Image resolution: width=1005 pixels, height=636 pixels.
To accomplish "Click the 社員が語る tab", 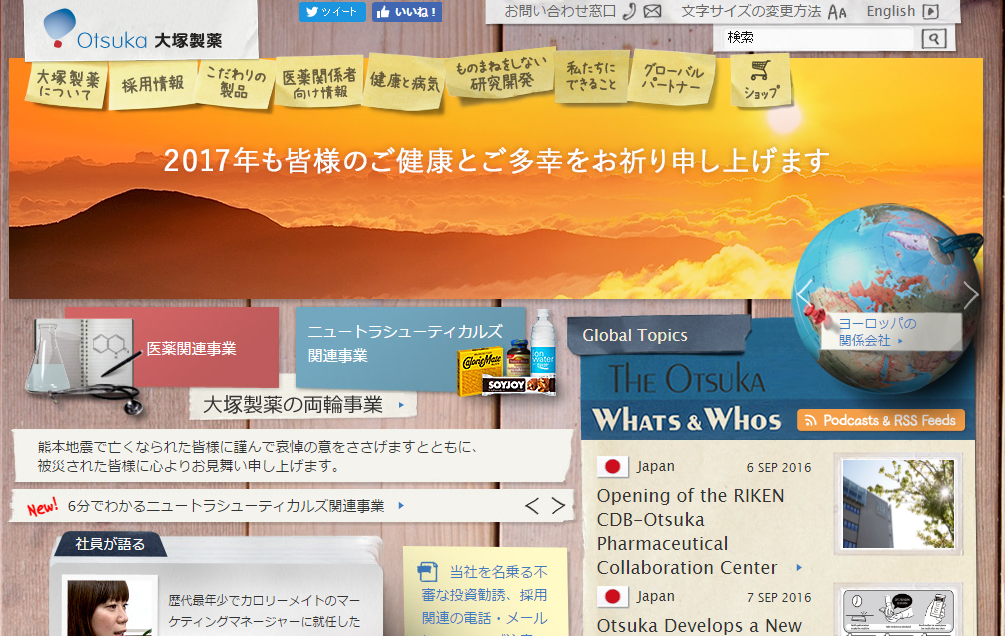I will tap(110, 544).
